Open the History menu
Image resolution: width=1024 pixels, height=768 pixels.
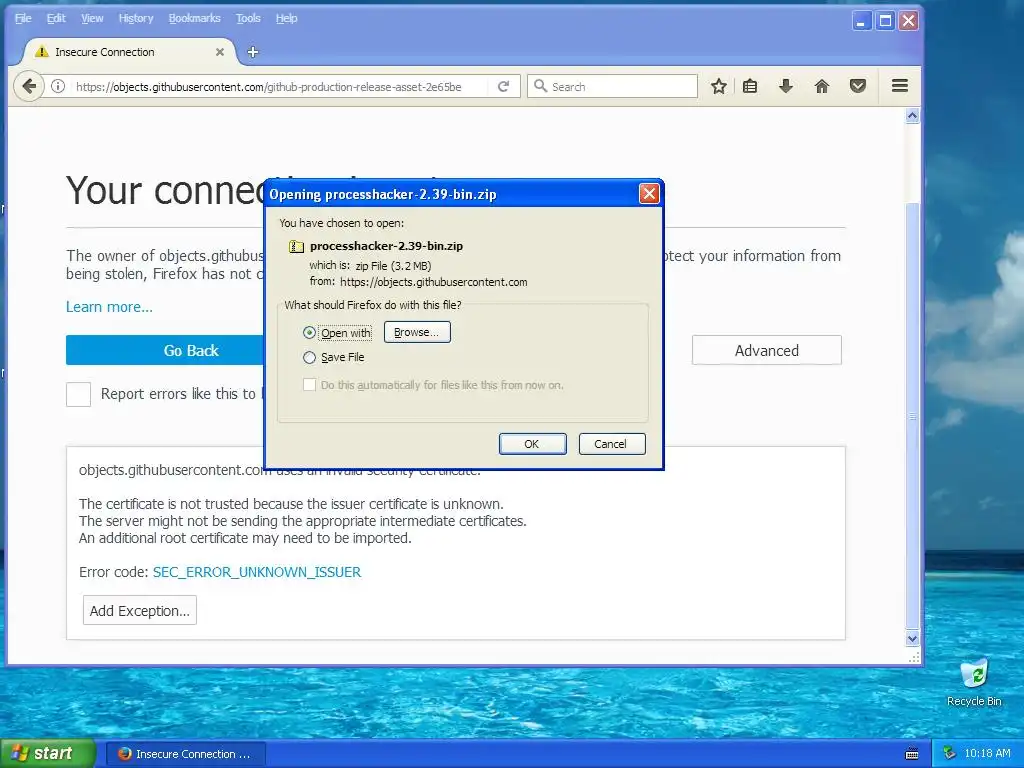[x=136, y=18]
